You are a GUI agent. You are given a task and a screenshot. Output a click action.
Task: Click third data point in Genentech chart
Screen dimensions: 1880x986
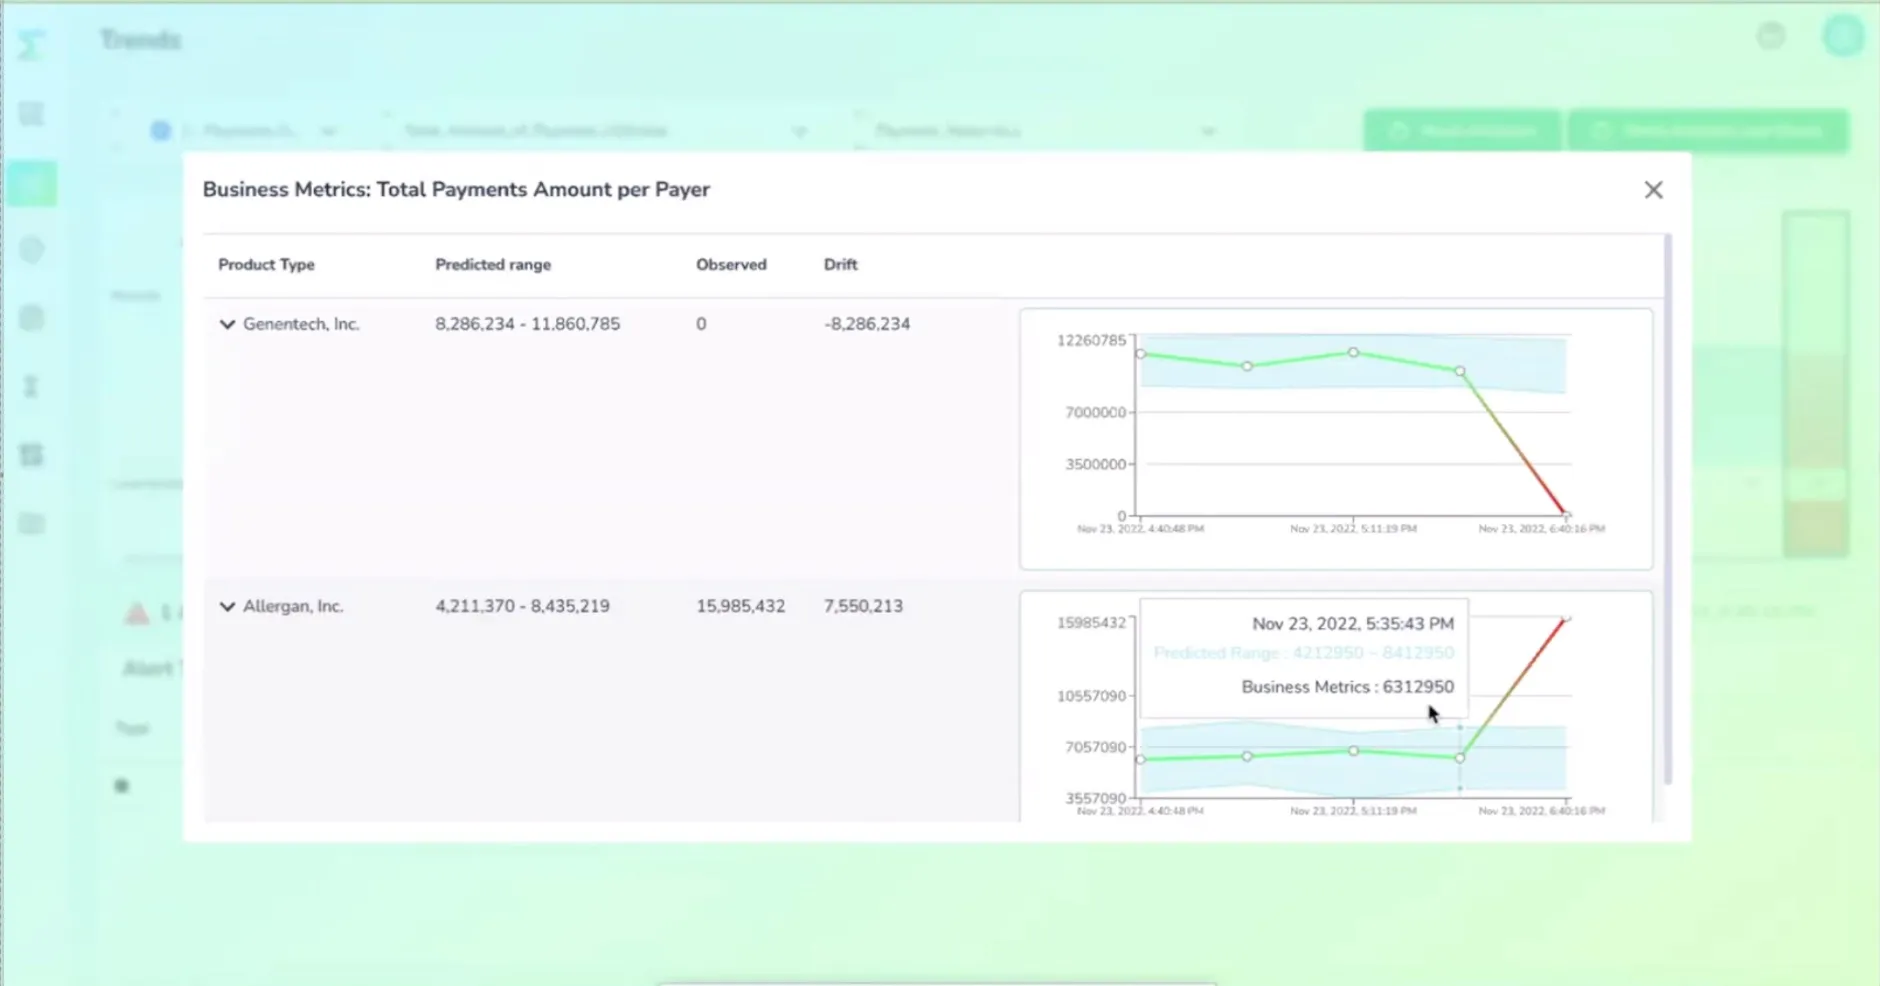pos(1353,352)
